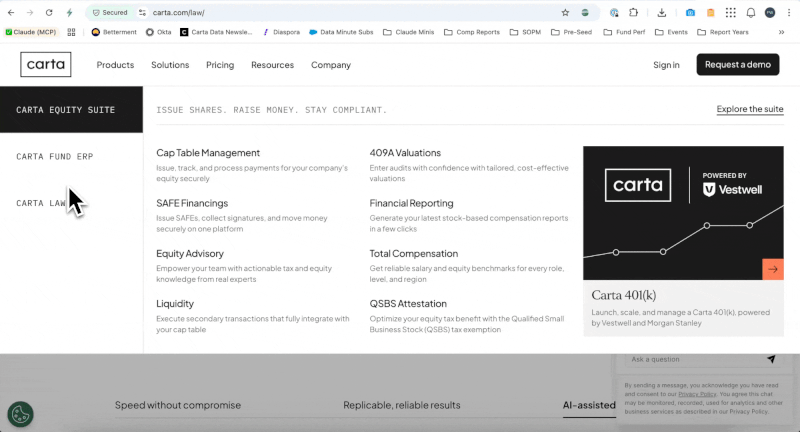Screen dimensions: 800x432
Task: Click the green circle extension icon
Action: (585, 13)
